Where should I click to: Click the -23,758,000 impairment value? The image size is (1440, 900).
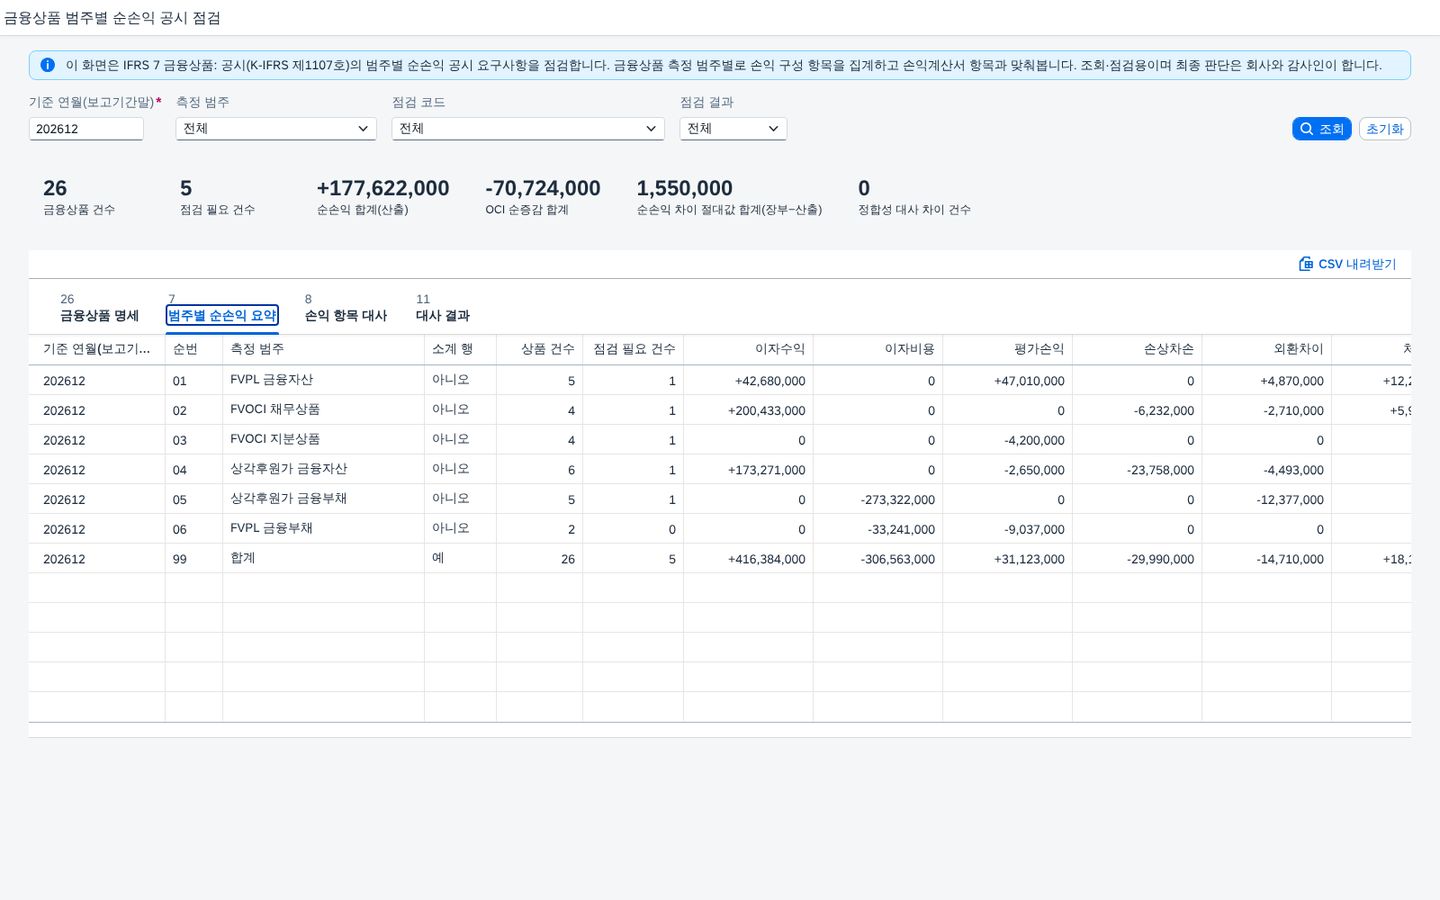pyautogui.click(x=1161, y=470)
